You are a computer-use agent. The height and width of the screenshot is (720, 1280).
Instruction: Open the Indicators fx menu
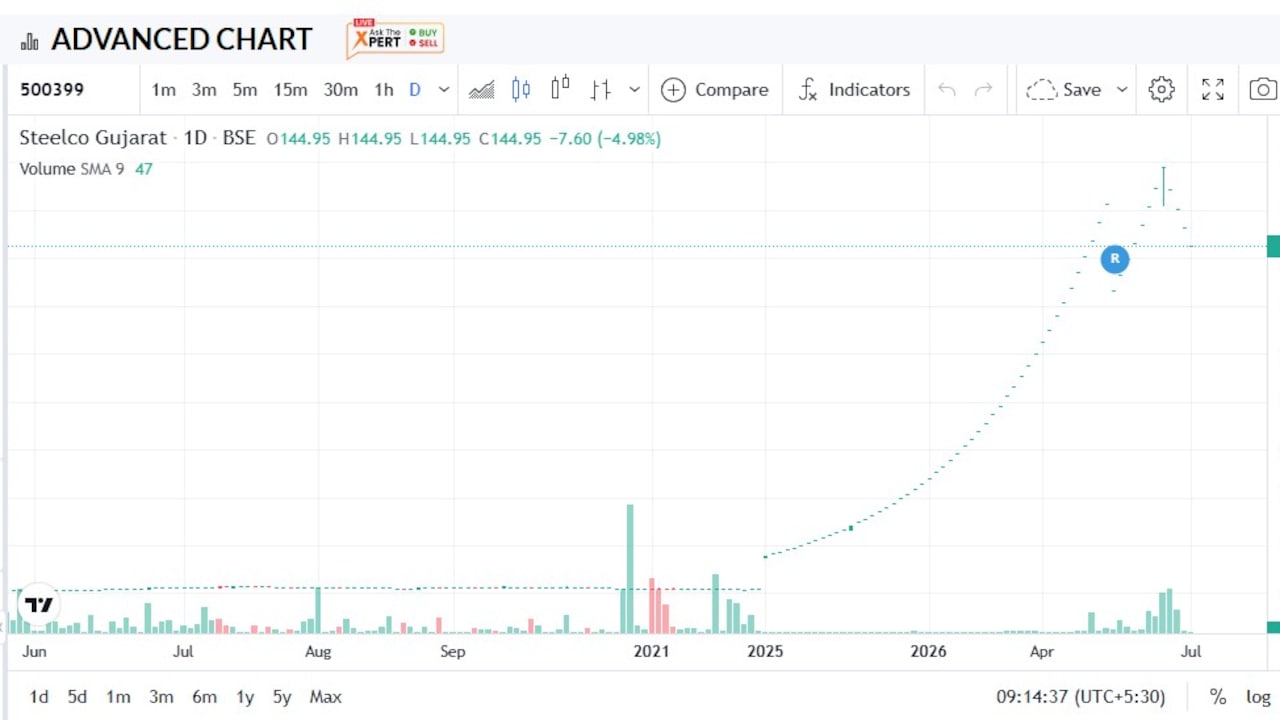854,90
